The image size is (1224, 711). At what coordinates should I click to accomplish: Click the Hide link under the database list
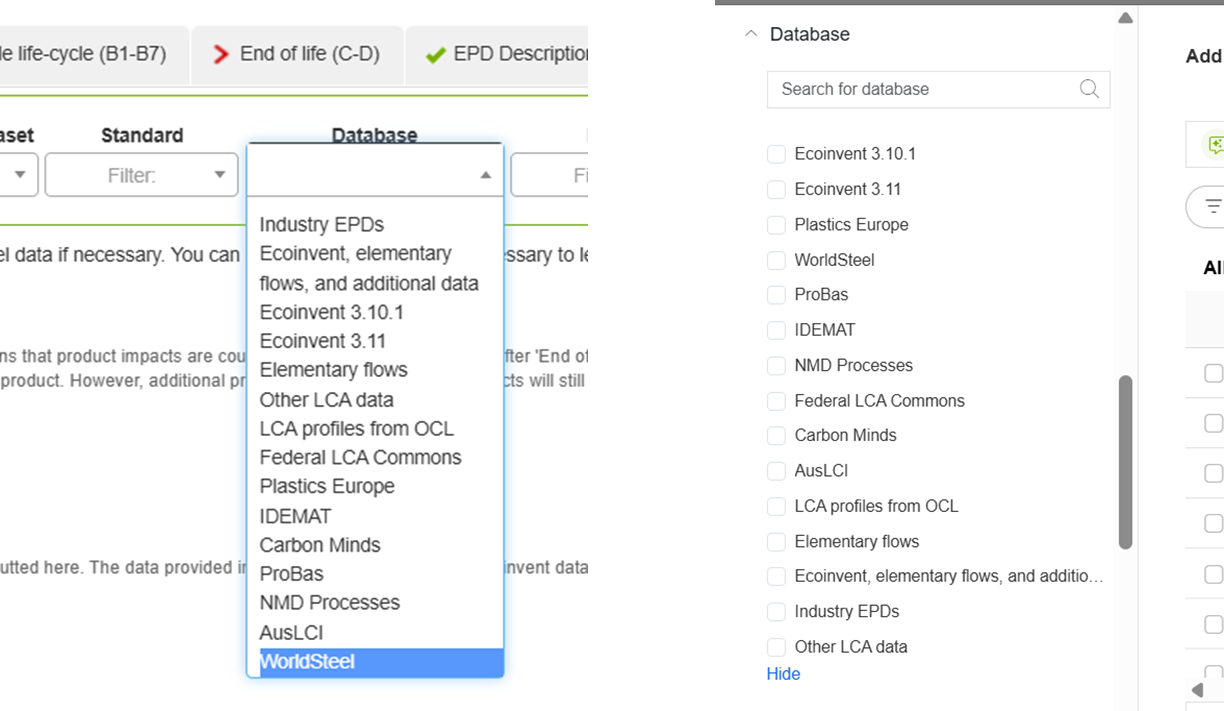(x=783, y=674)
